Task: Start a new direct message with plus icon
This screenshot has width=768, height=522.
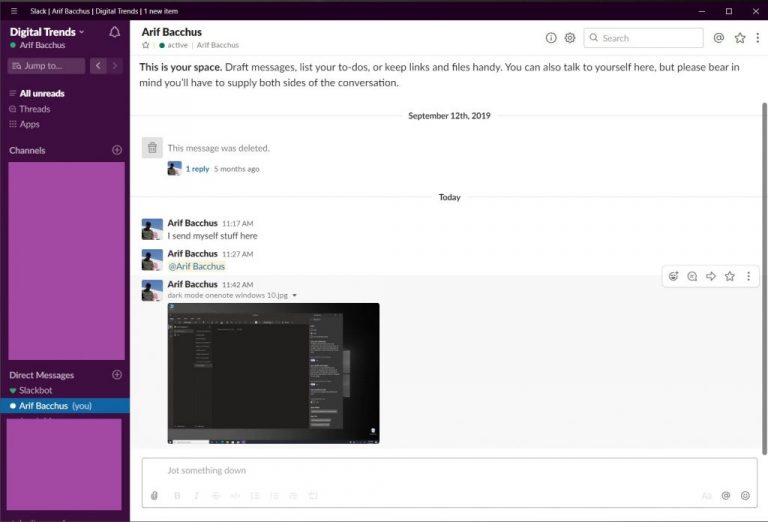Action: (117, 375)
